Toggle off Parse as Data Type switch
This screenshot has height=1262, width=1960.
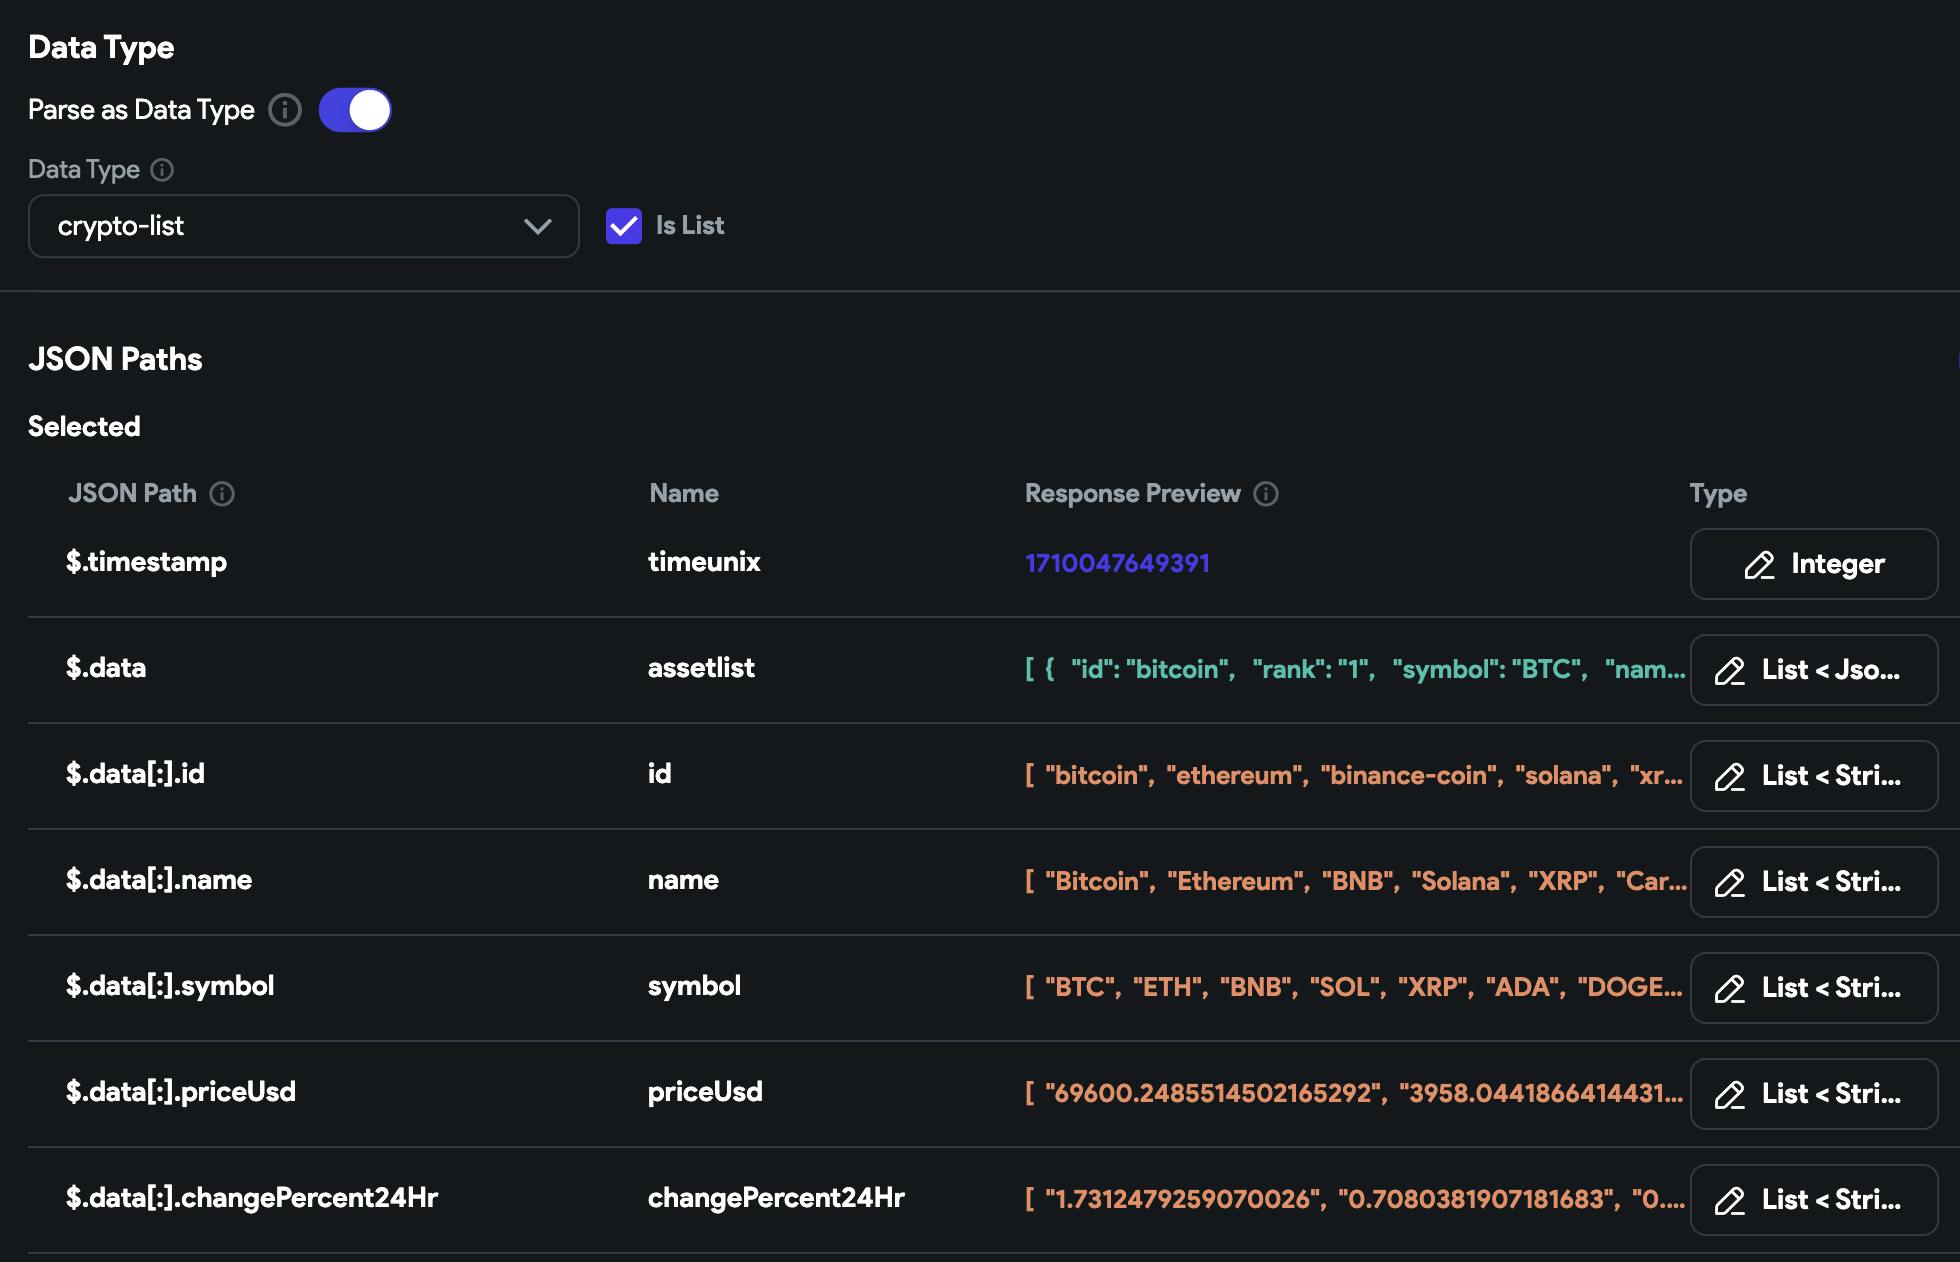[x=355, y=110]
